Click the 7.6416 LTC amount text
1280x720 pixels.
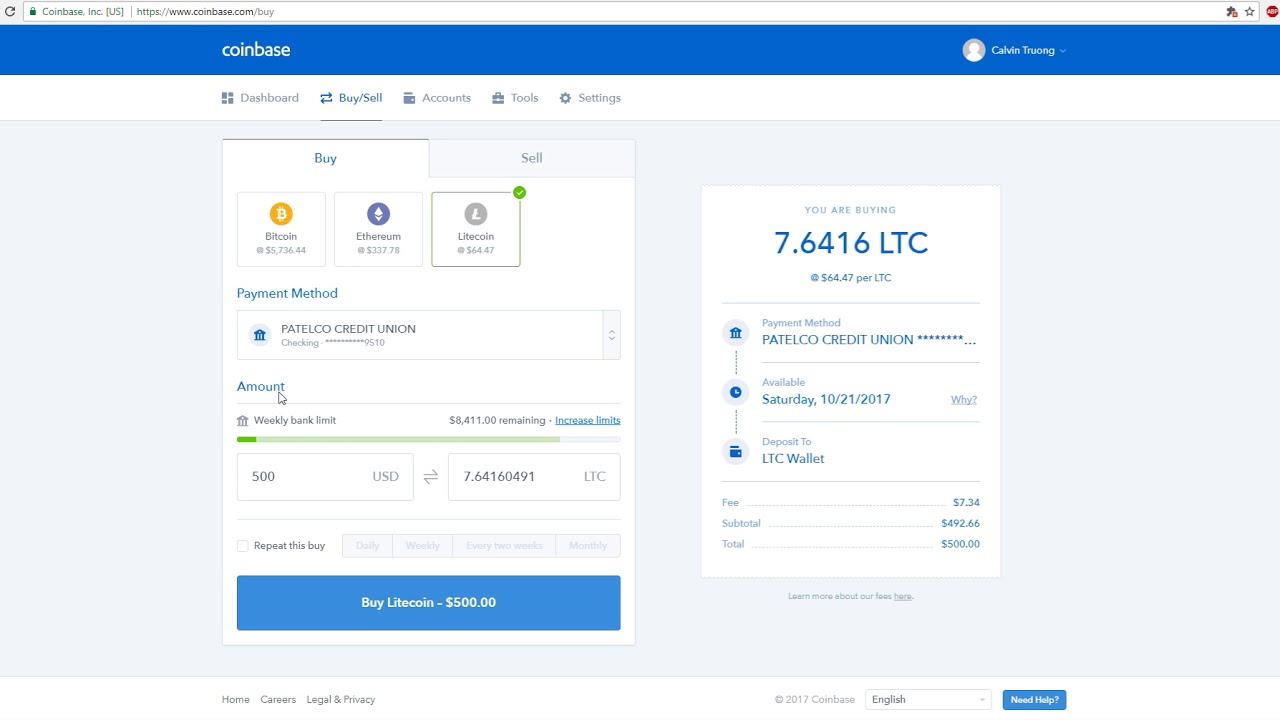point(851,243)
